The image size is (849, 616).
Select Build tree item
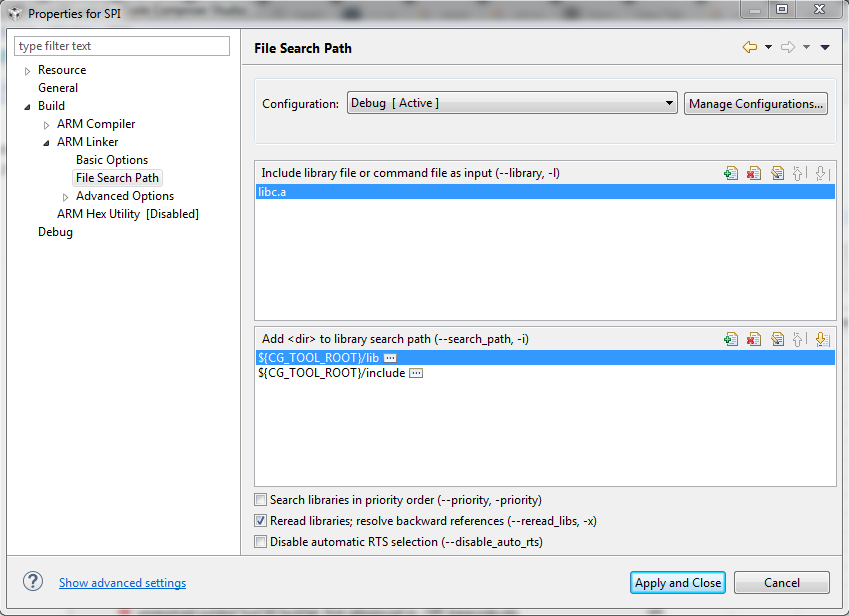51,106
